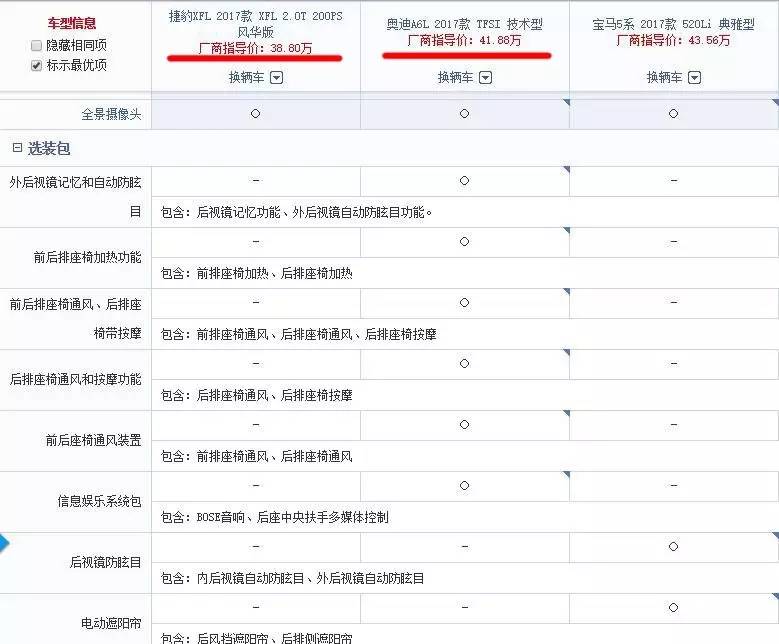Click the blue arrow tab at left edge
This screenshot has height=644, width=779.
point(4,543)
